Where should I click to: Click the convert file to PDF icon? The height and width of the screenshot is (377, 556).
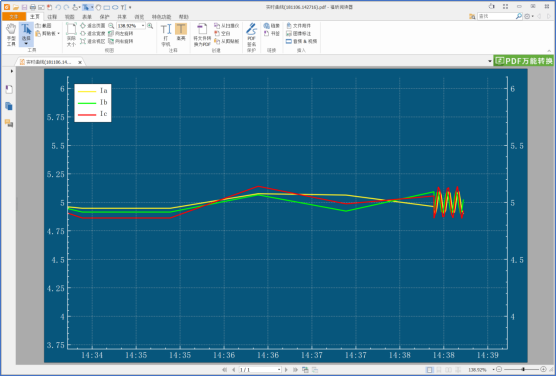tap(202, 35)
